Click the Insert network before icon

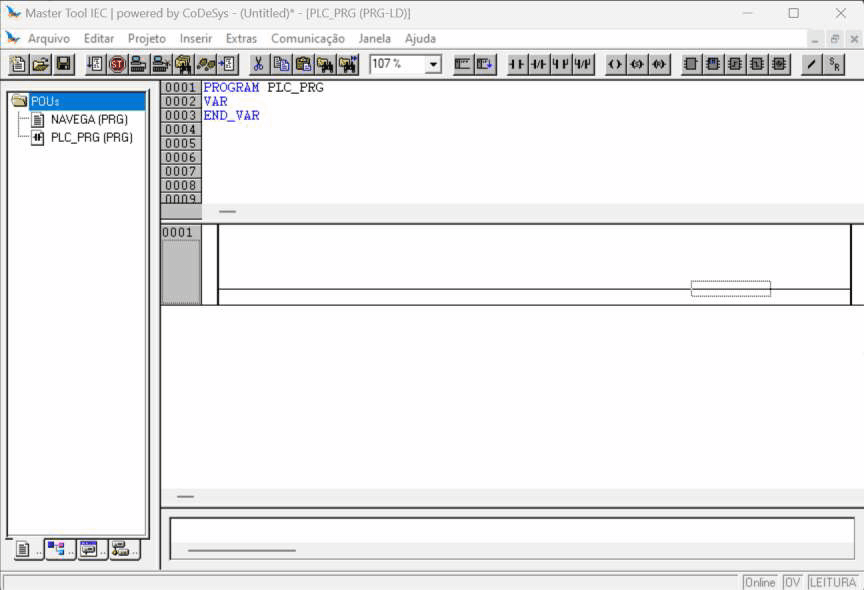click(462, 64)
